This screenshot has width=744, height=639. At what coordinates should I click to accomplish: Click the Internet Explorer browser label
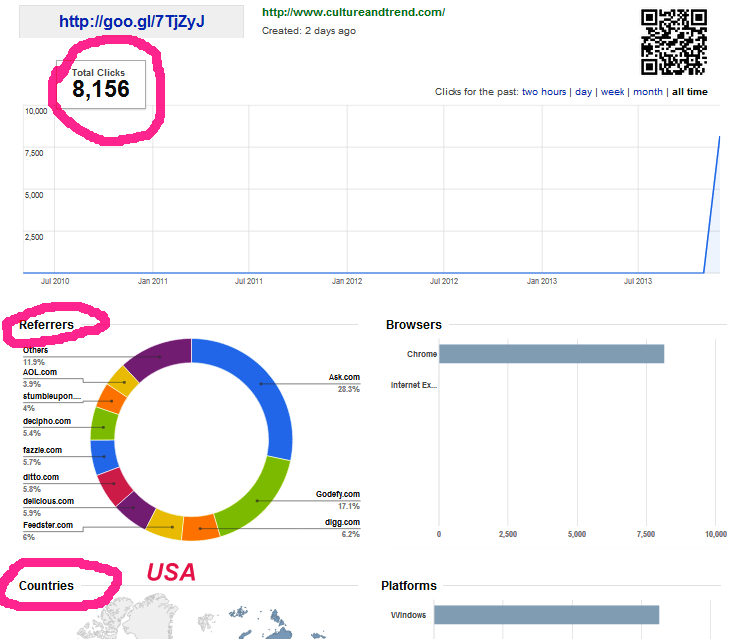[x=413, y=385]
